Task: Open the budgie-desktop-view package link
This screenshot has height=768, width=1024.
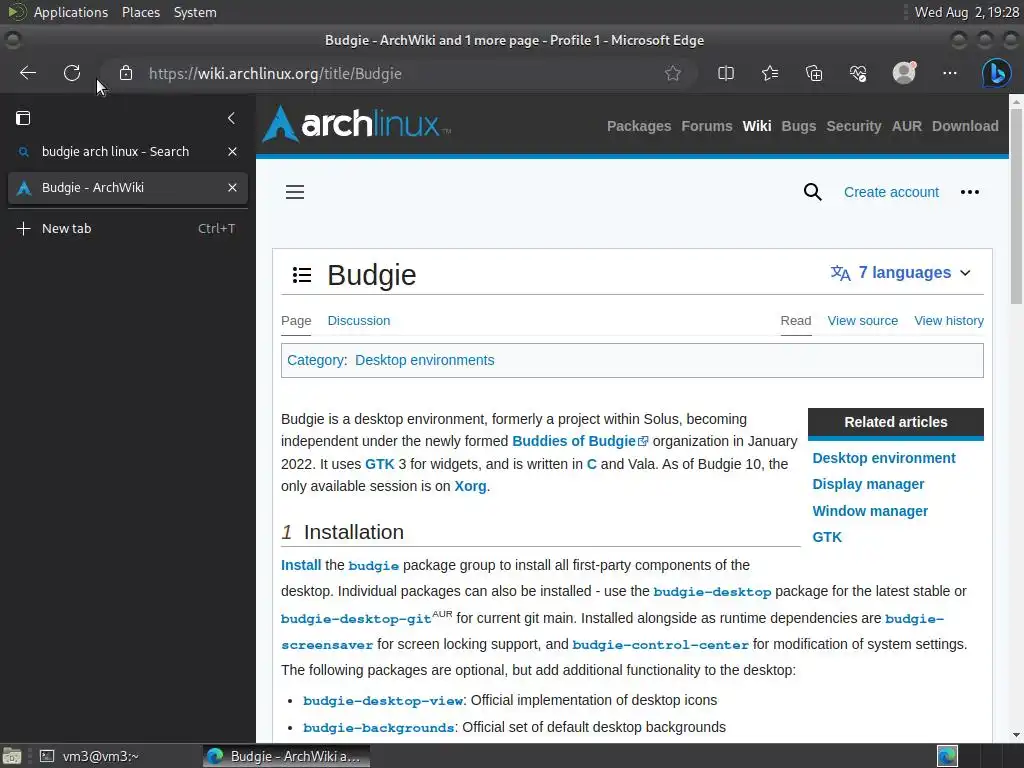Action: [x=383, y=701]
